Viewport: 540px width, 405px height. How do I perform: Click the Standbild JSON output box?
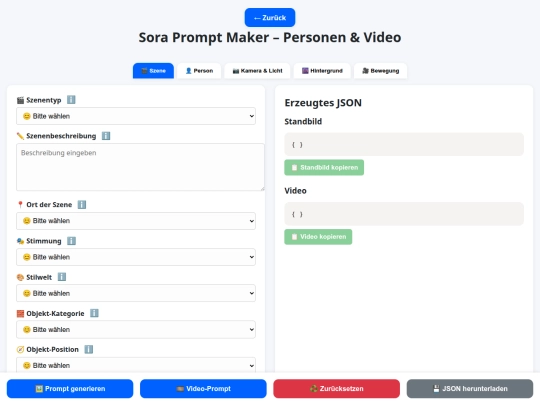coord(404,144)
